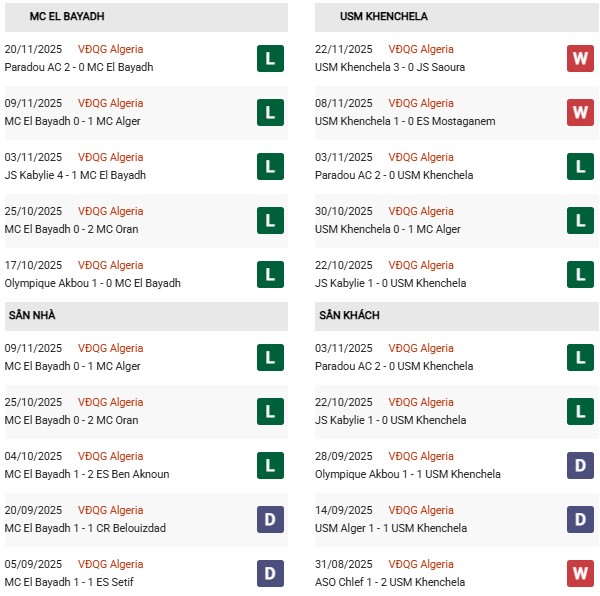Open the VĐQG Algeria link dated 20/11/2025
The height and width of the screenshot is (596, 600).
pyautogui.click(x=110, y=50)
